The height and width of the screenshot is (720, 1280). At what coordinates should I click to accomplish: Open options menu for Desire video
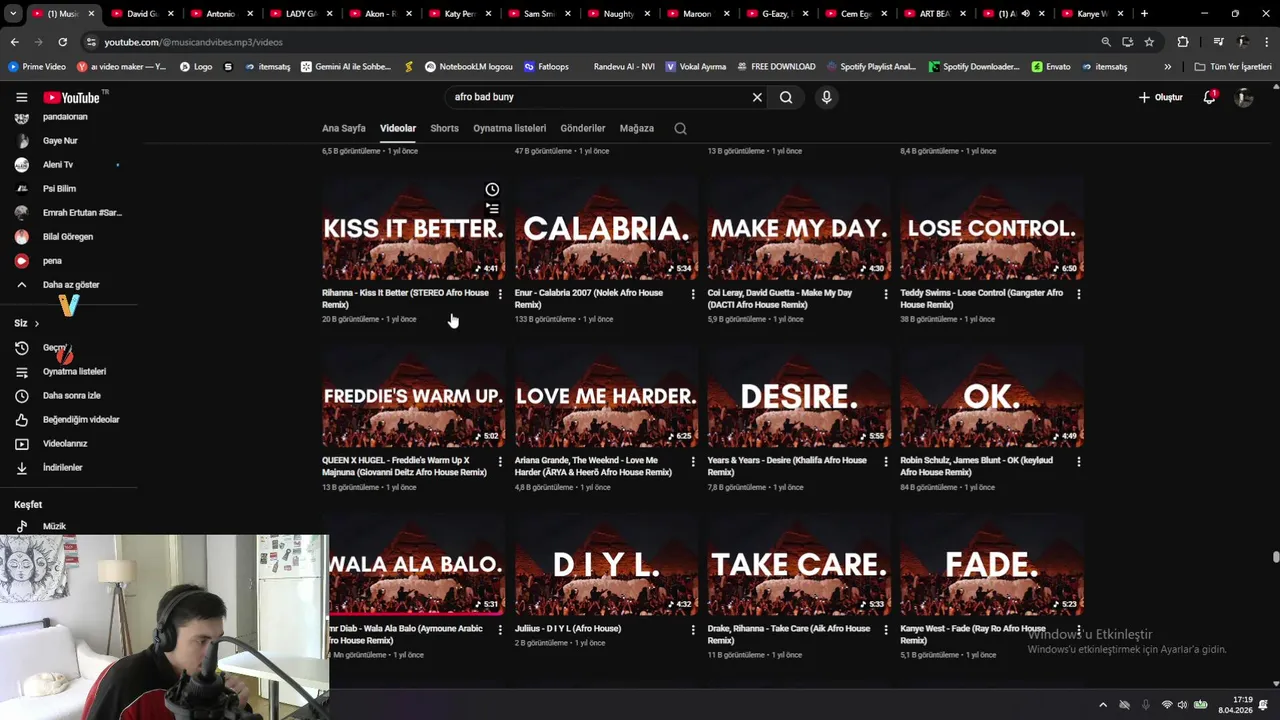(885, 462)
